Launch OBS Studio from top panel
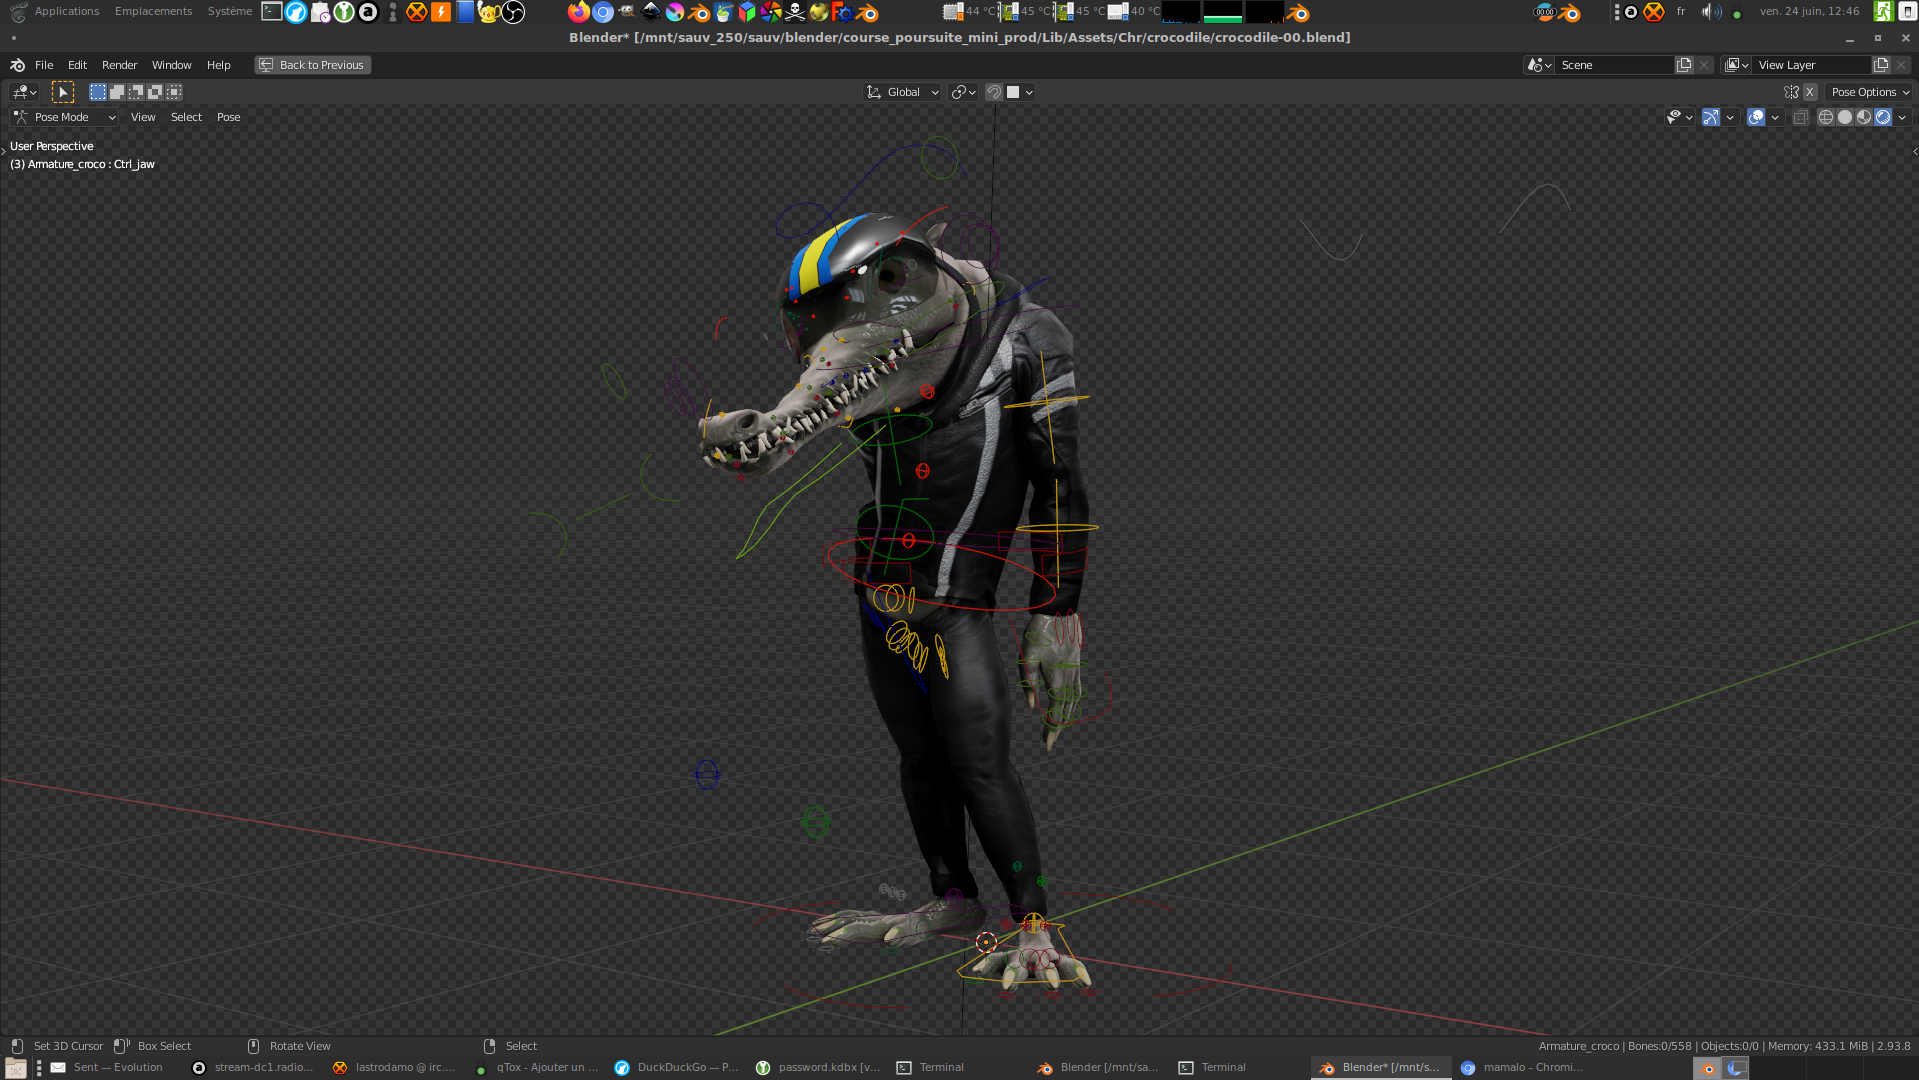Image resolution: width=1919 pixels, height=1080 pixels. (513, 12)
